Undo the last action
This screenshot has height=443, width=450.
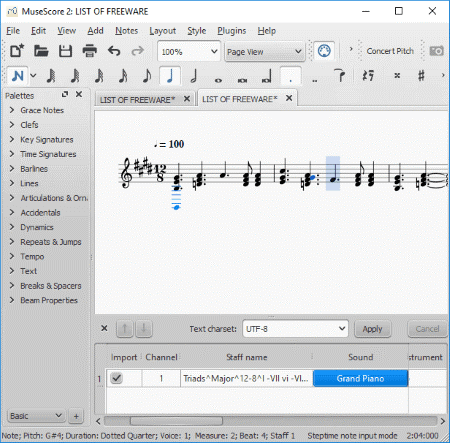[x=114, y=51]
